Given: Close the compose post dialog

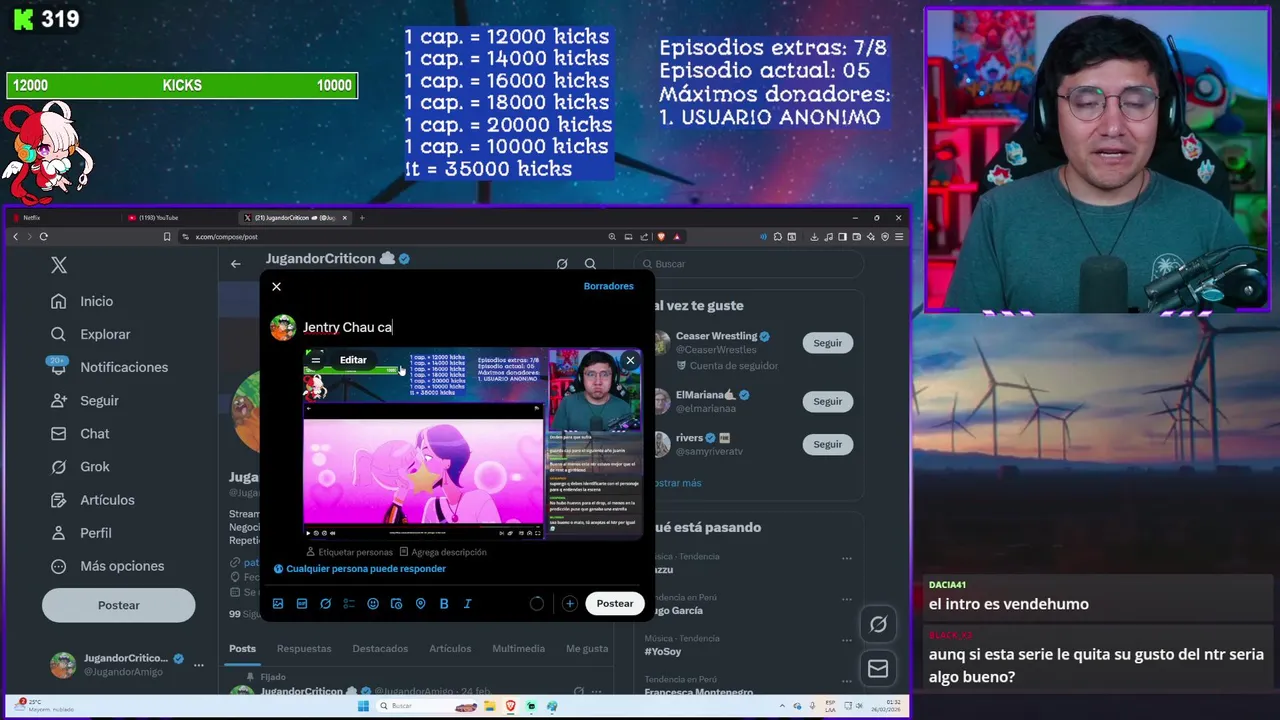Looking at the screenshot, I should pos(277,287).
